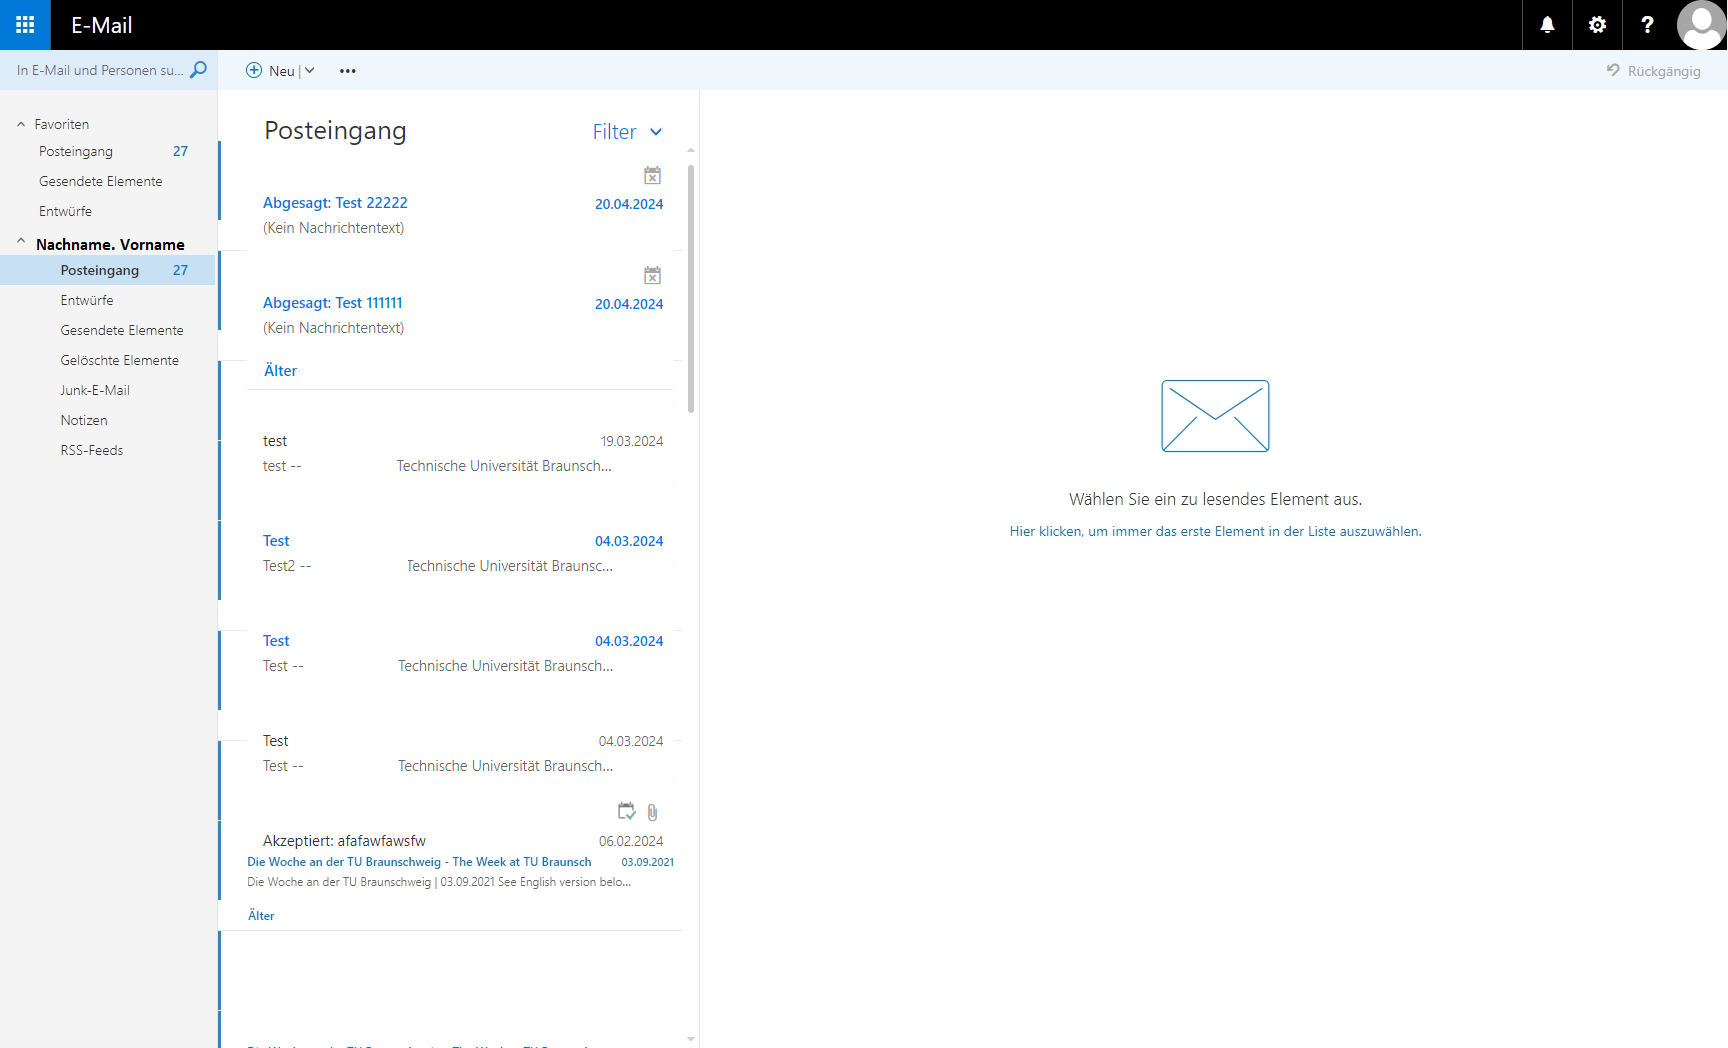
Task: Click the message list scrollbar thumb
Action: coord(691,289)
